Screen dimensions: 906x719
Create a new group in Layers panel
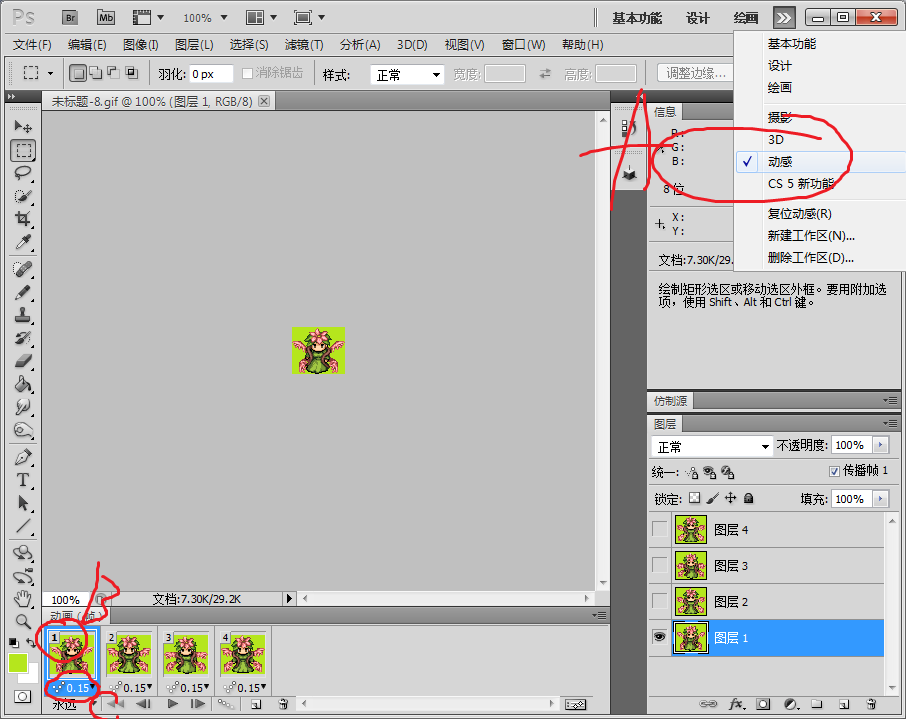tap(816, 704)
